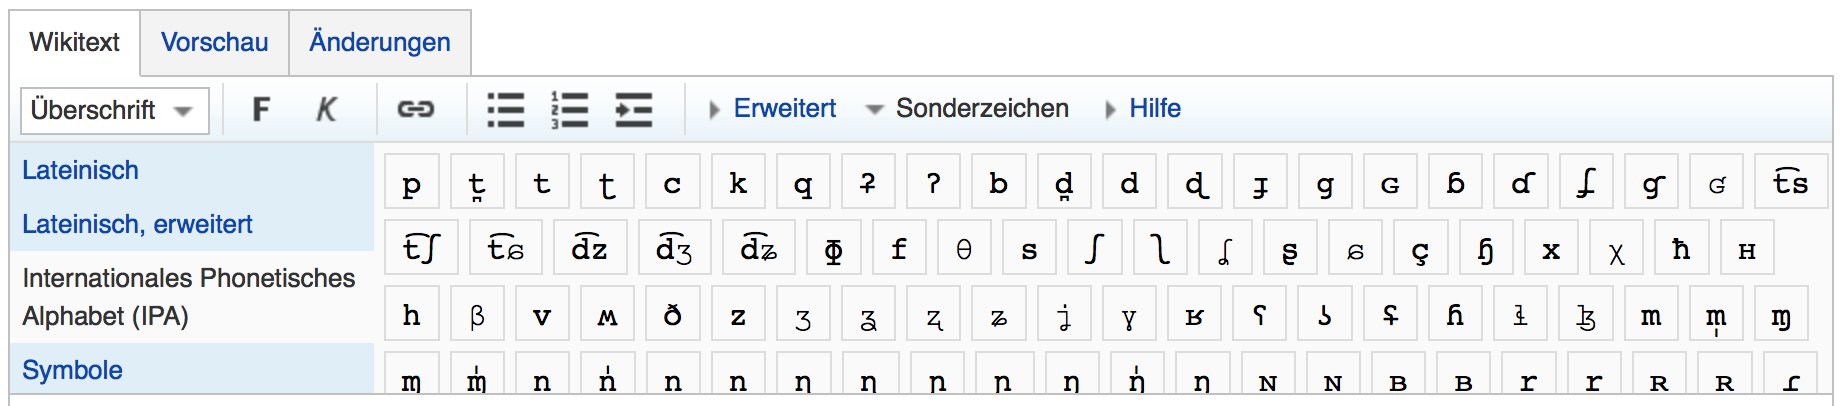1843x406 pixels.
Task: Insert a bulleted list
Action: [505, 109]
